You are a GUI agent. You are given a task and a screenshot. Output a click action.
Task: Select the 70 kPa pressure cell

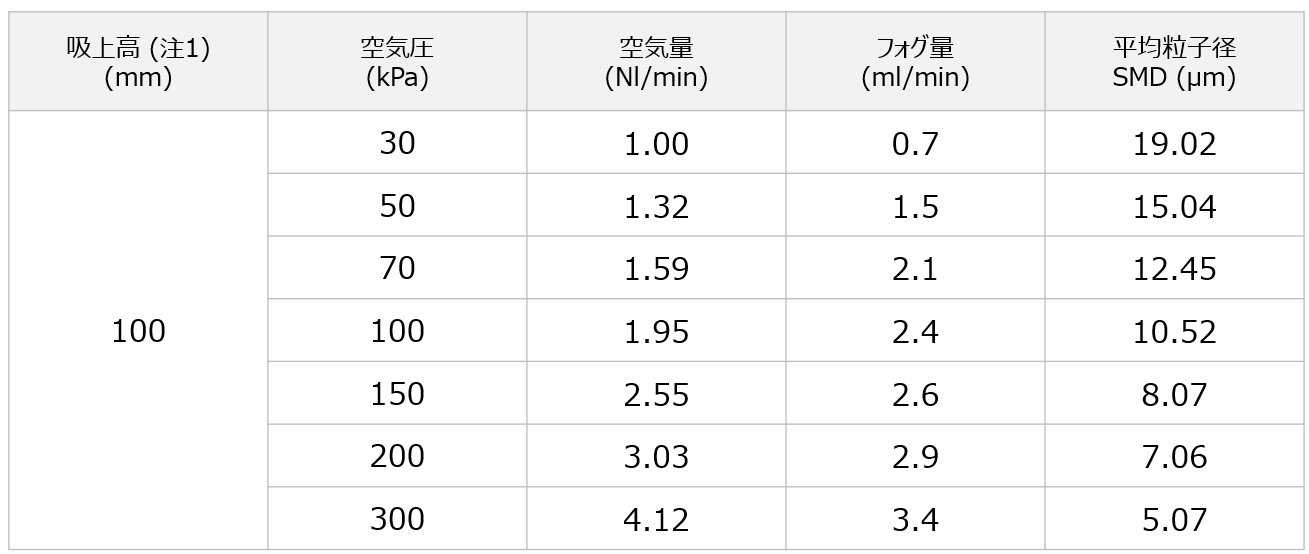(x=397, y=268)
